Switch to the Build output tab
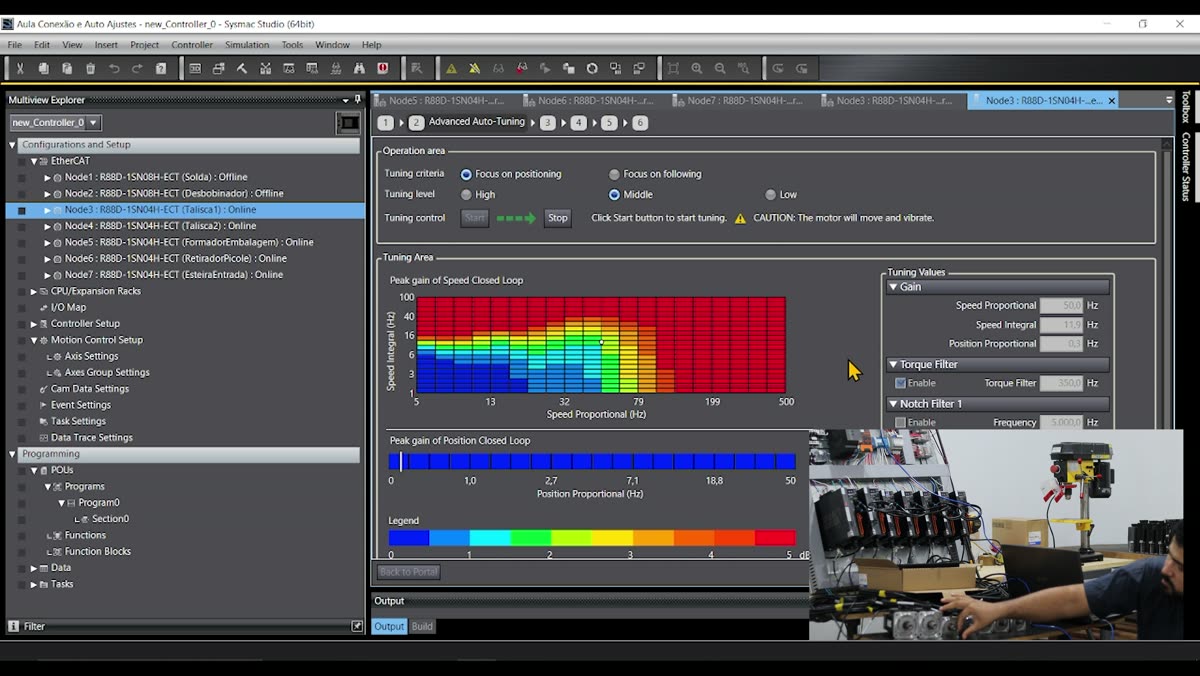 pyautogui.click(x=422, y=626)
